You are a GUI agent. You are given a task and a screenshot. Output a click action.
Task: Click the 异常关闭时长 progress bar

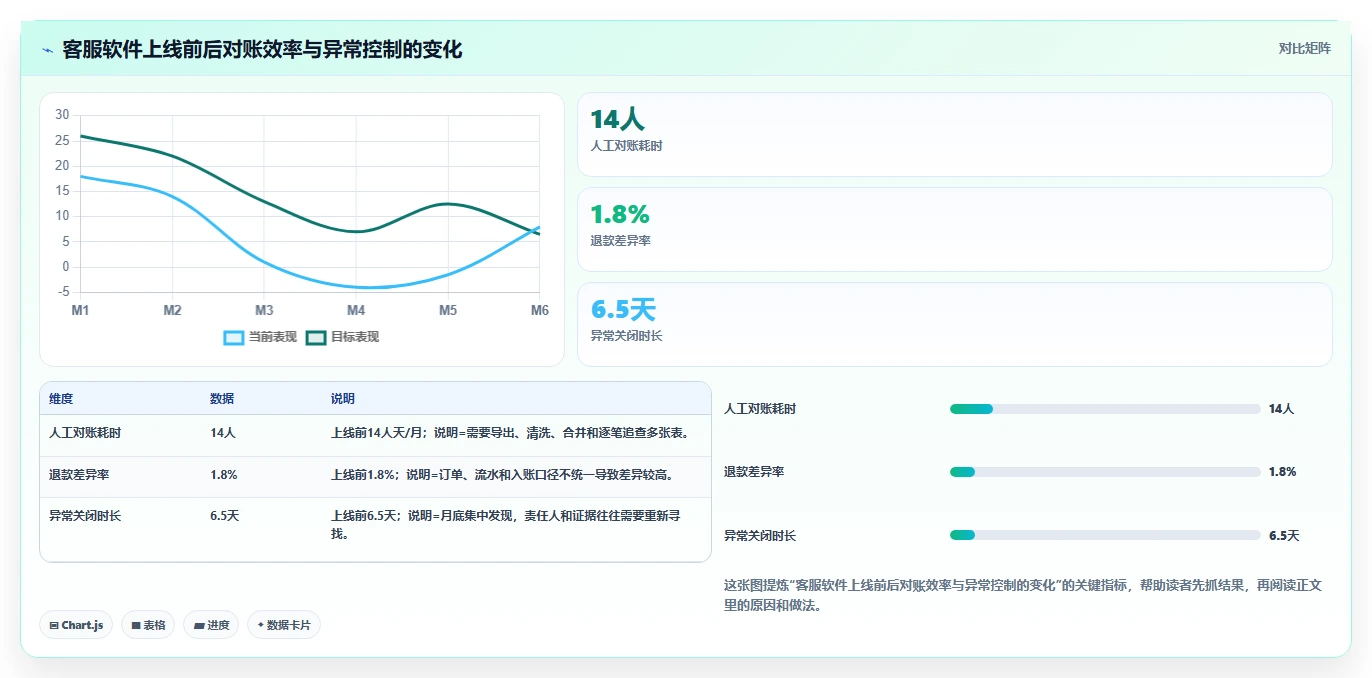tap(1105, 536)
